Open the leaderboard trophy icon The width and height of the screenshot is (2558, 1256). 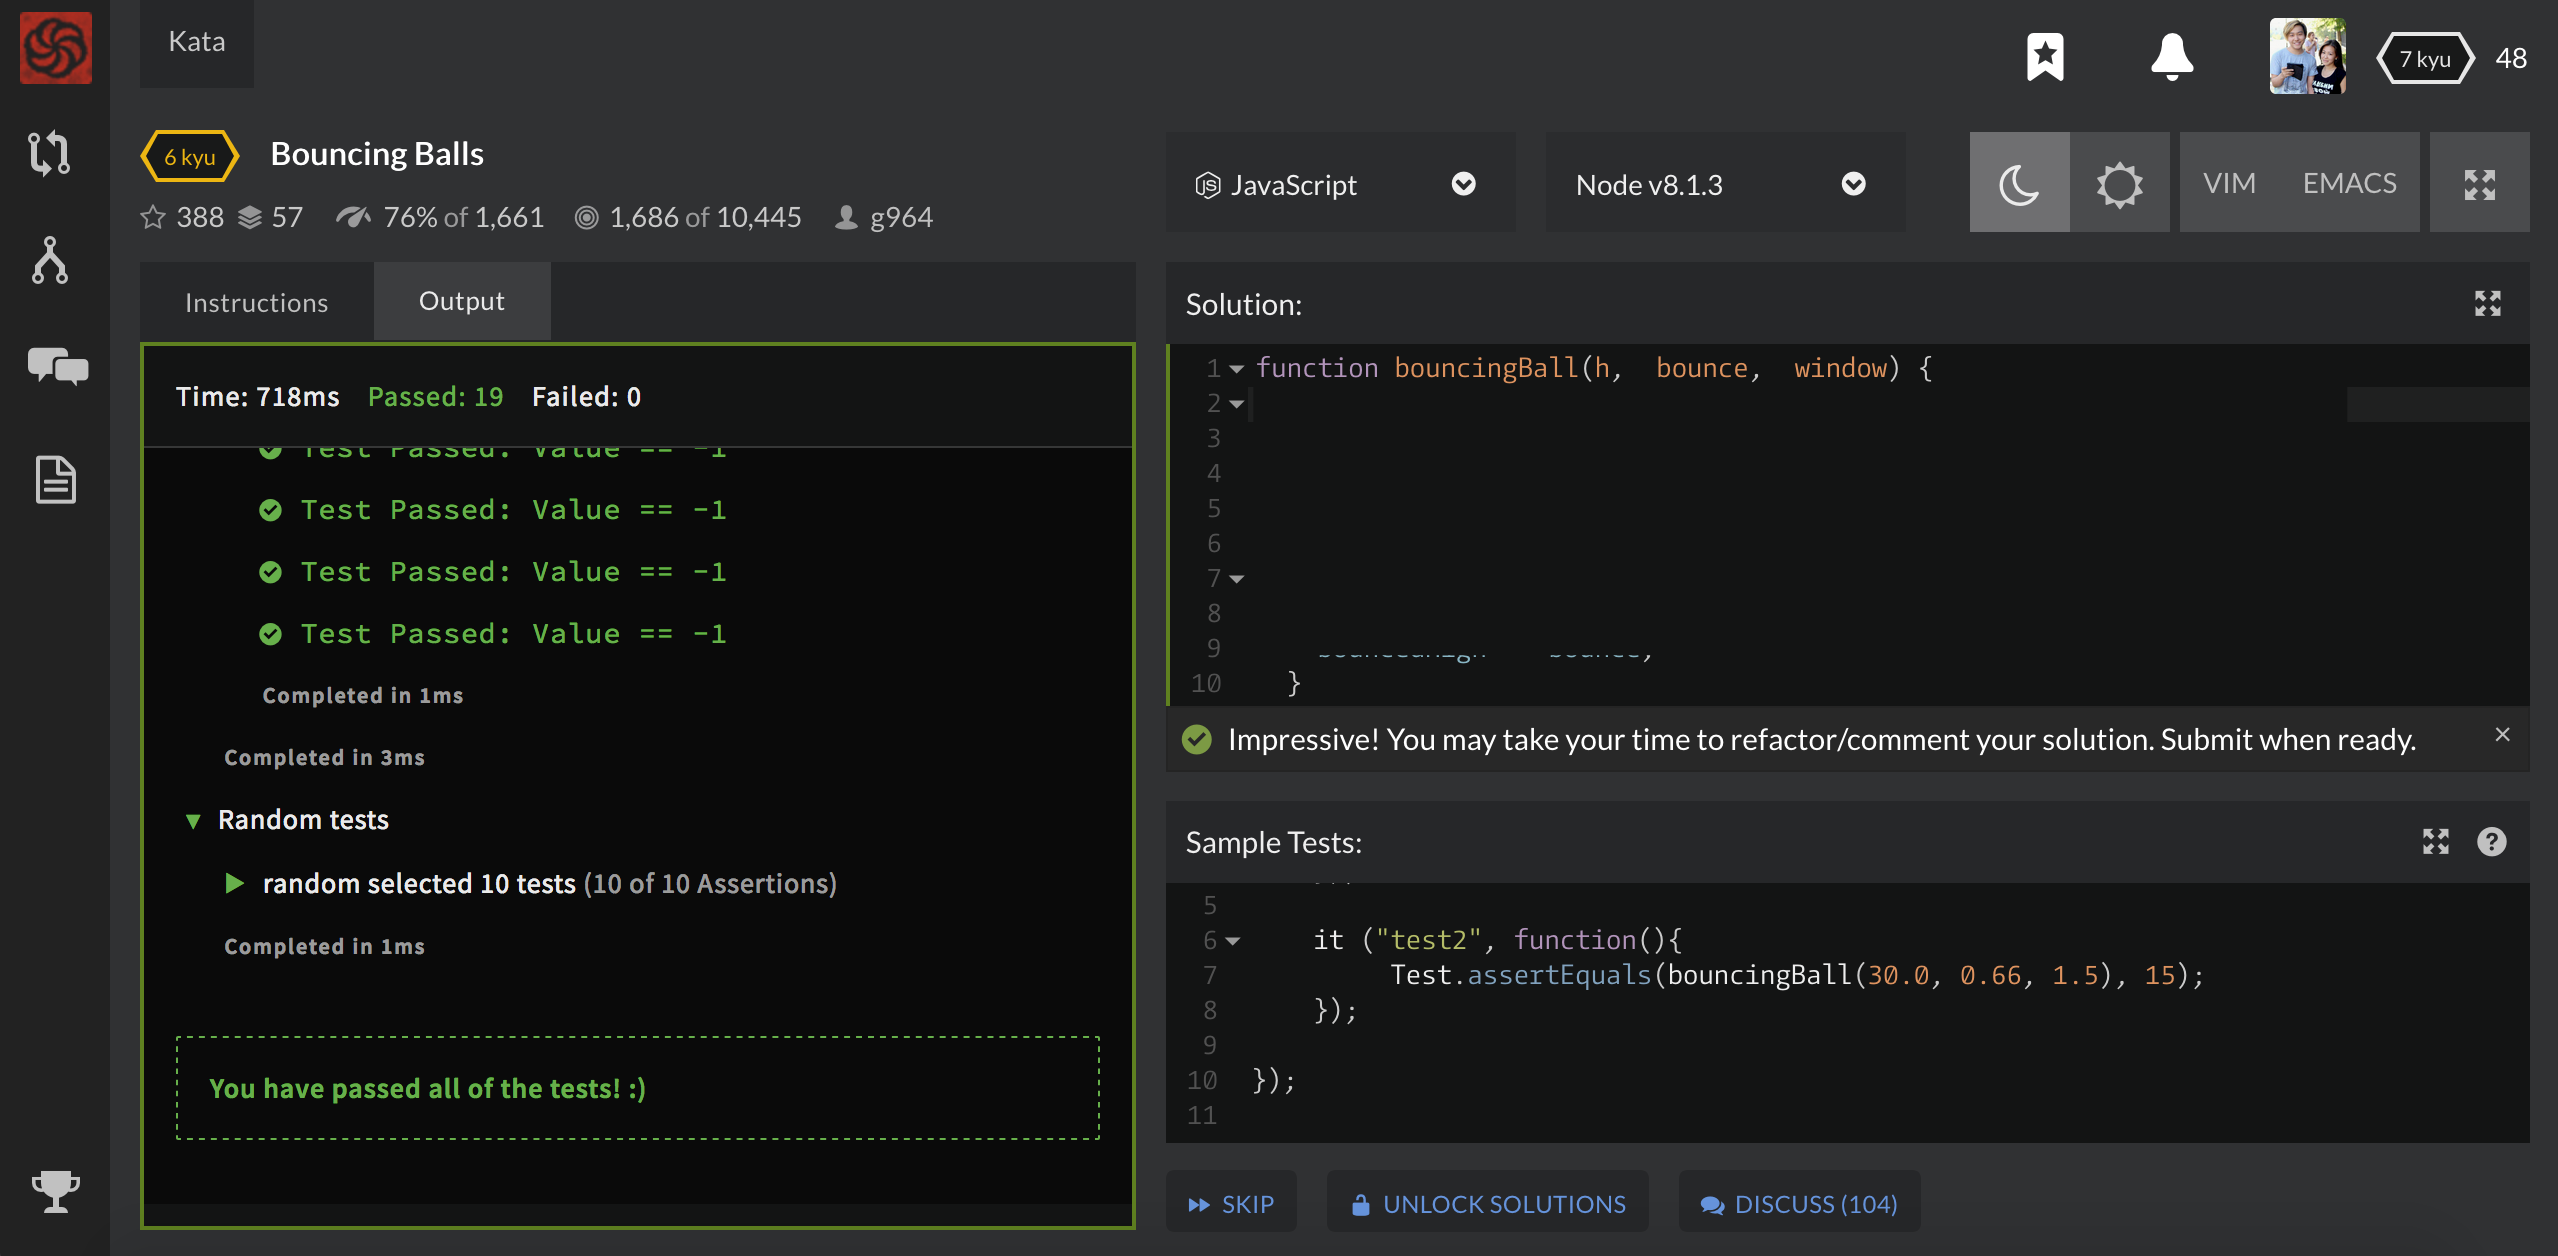tap(55, 1191)
